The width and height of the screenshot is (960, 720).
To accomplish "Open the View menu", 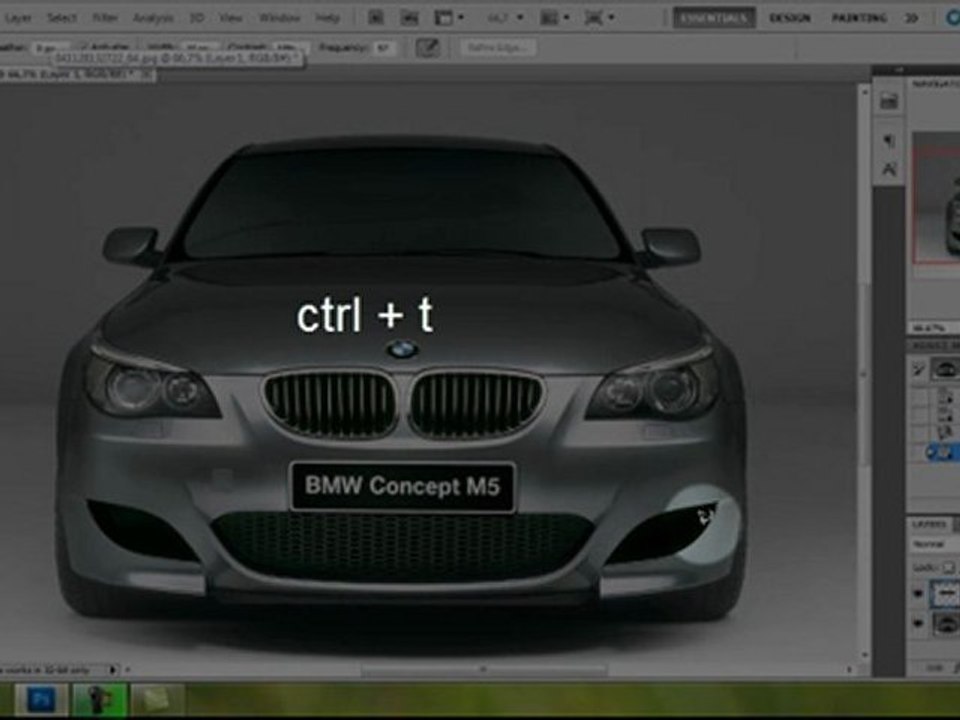I will (x=231, y=18).
